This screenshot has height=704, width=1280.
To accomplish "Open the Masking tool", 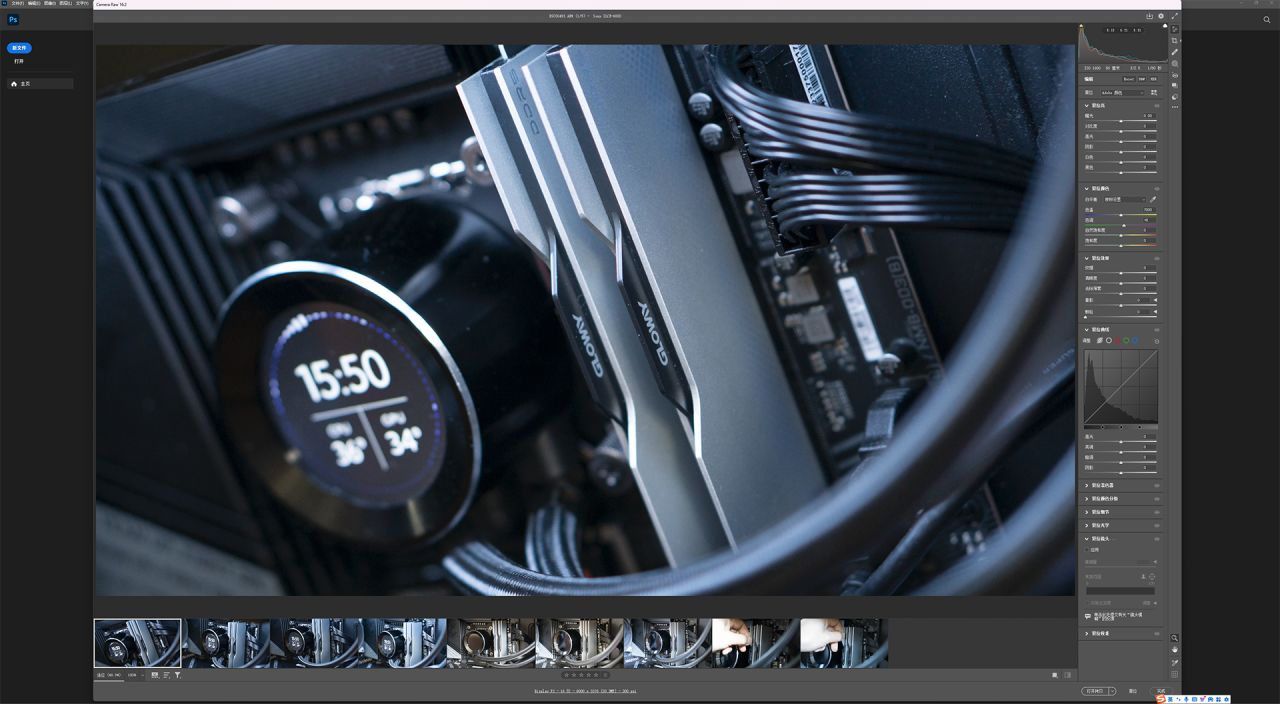I will point(1175,64).
